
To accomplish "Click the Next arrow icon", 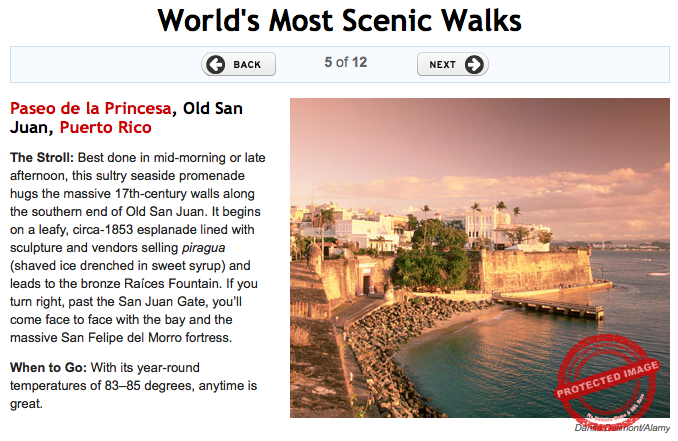I will [474, 65].
